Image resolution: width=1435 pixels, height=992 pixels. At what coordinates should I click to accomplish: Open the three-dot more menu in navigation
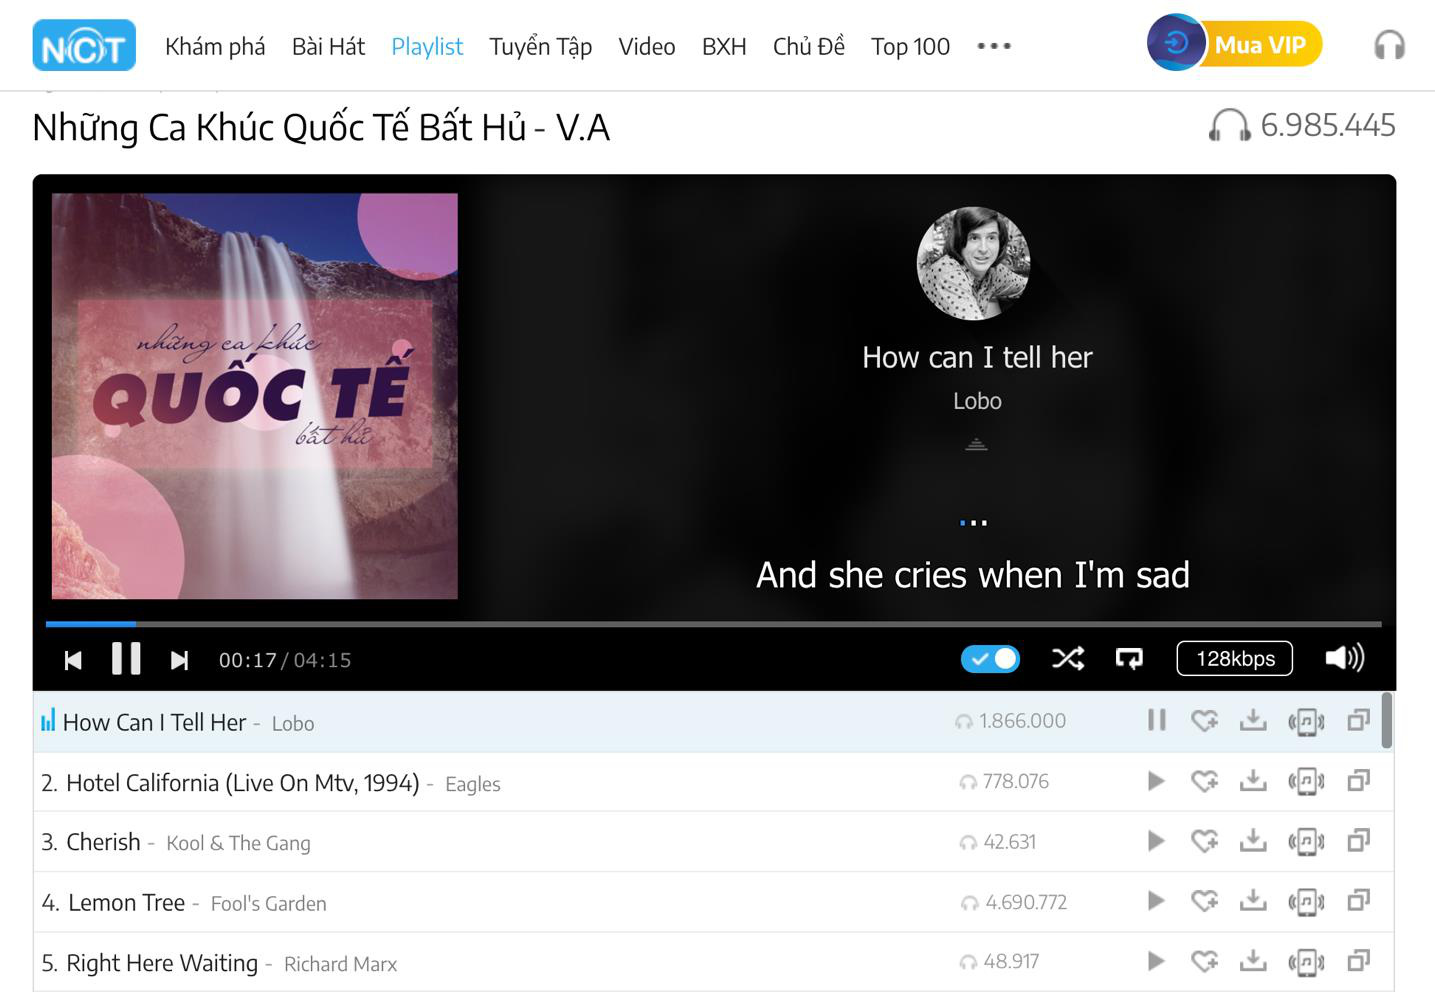(994, 46)
